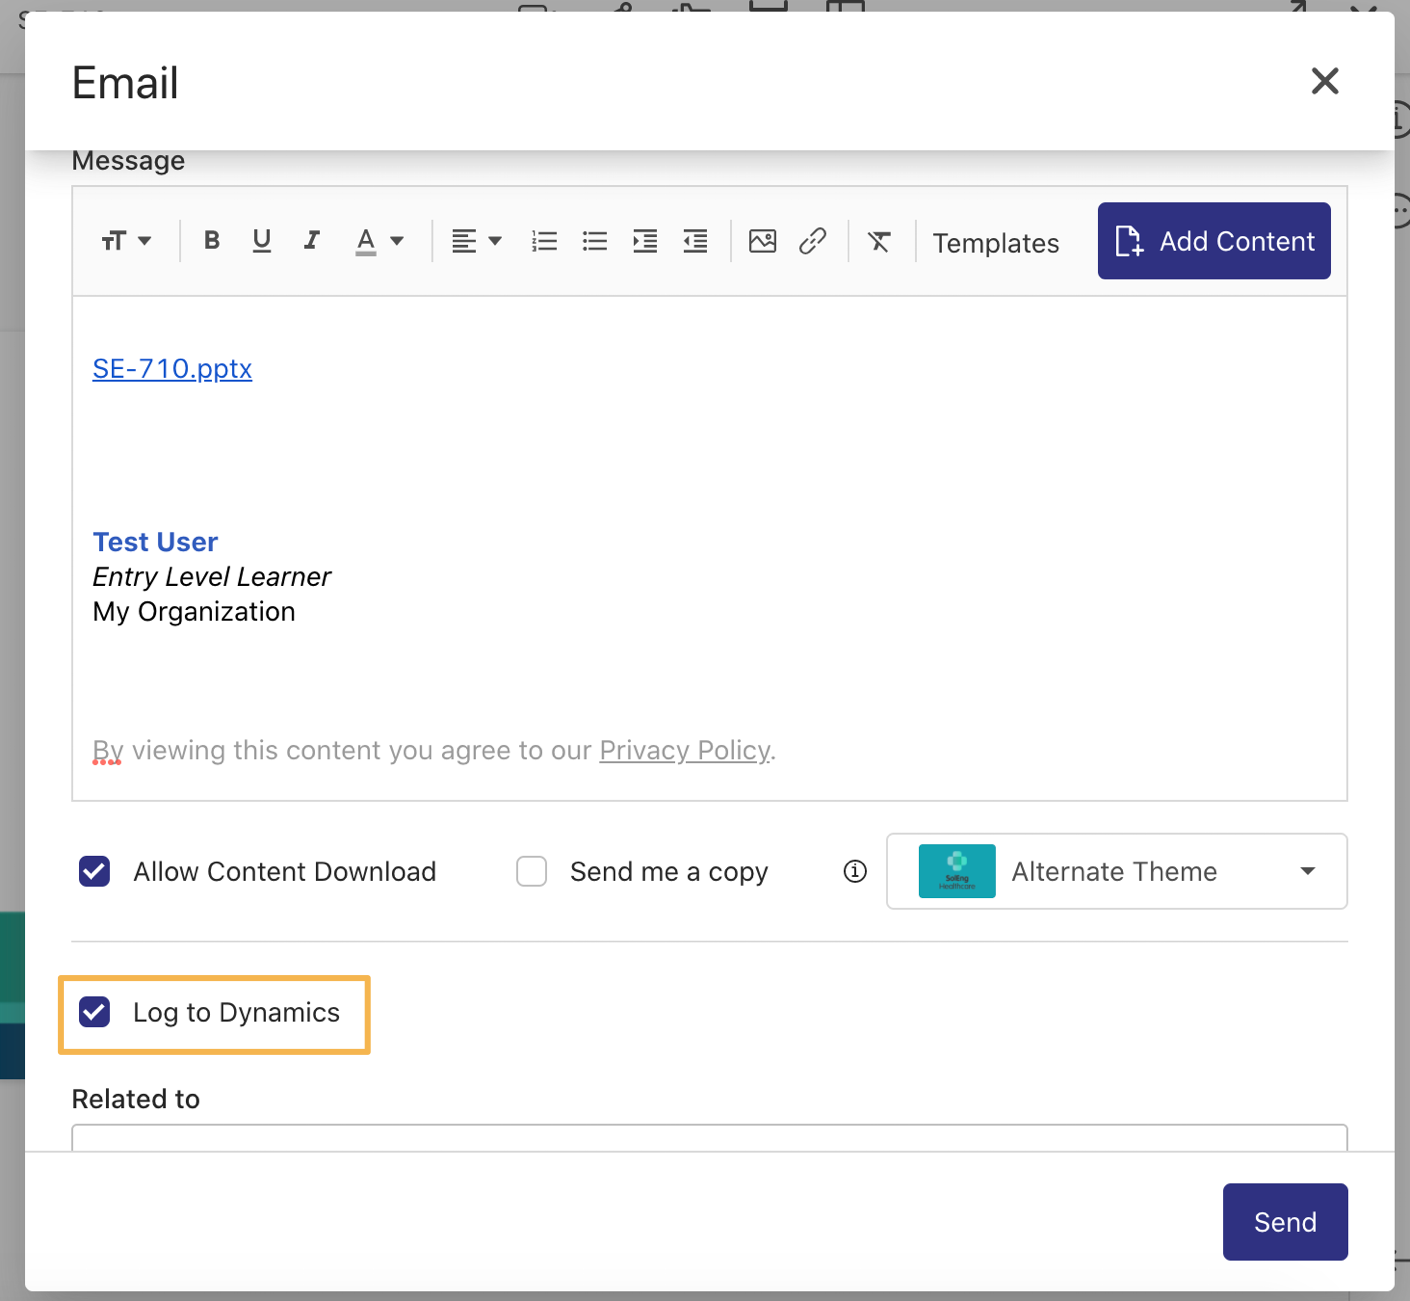Click the Add Content button
Screen dimensions: 1410x1301
pyautogui.click(x=1214, y=241)
